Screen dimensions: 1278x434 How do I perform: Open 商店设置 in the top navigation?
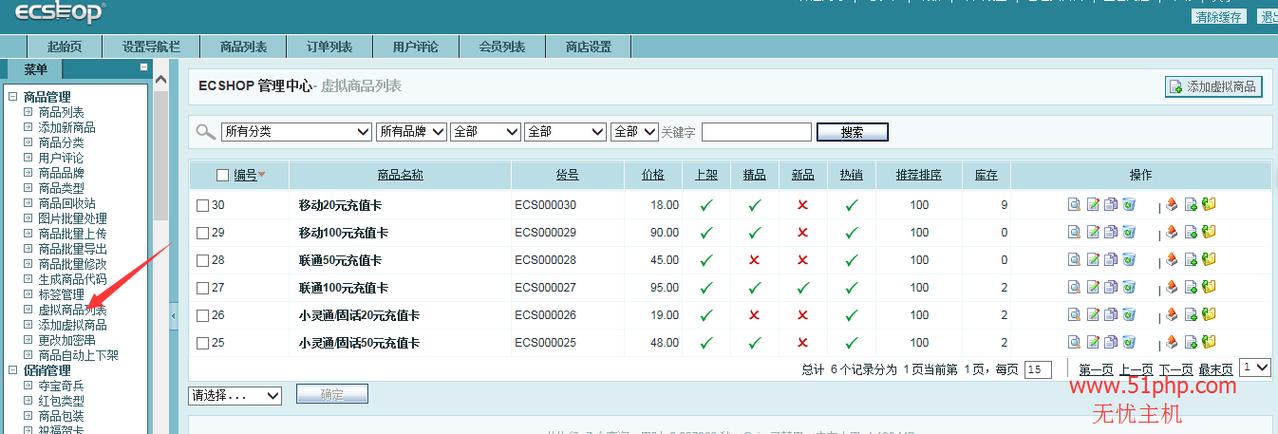pos(588,46)
